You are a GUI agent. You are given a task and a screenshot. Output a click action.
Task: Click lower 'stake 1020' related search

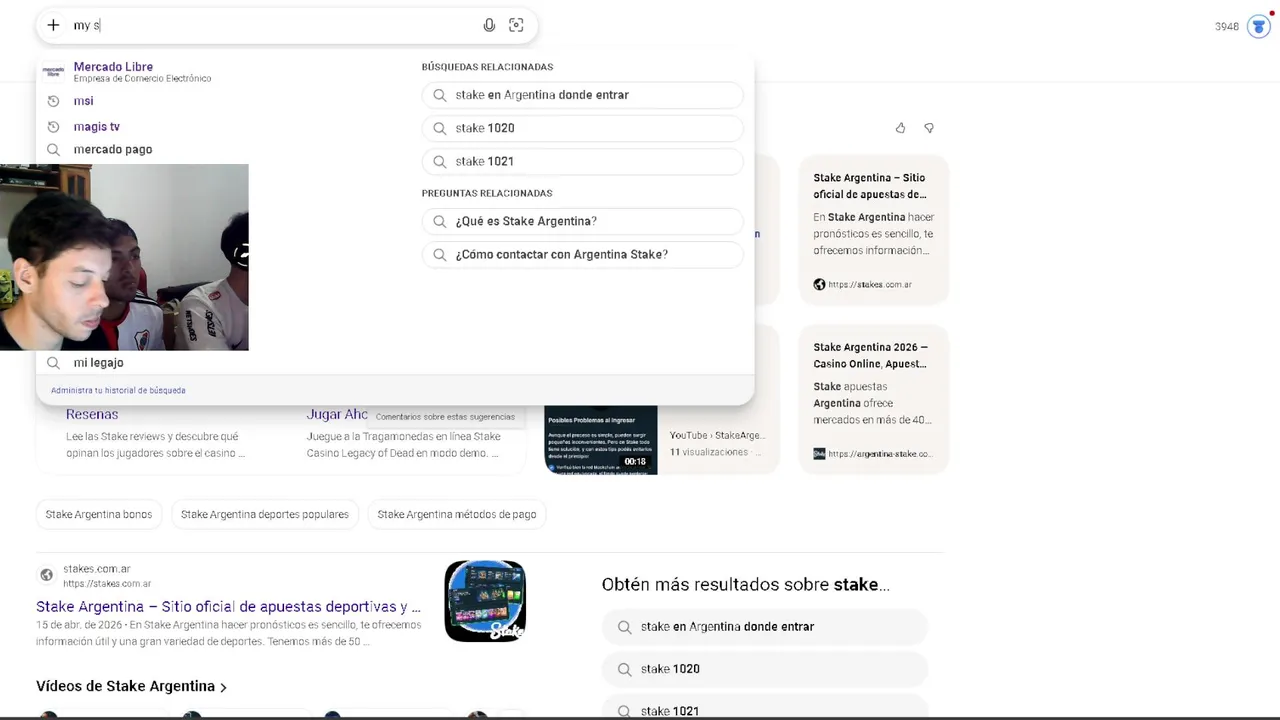click(x=765, y=669)
